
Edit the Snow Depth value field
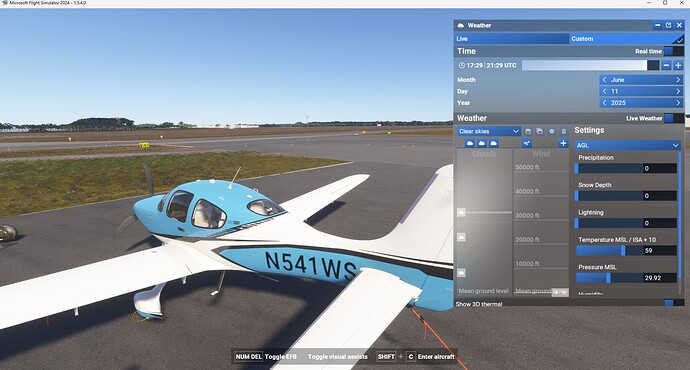[x=660, y=196]
